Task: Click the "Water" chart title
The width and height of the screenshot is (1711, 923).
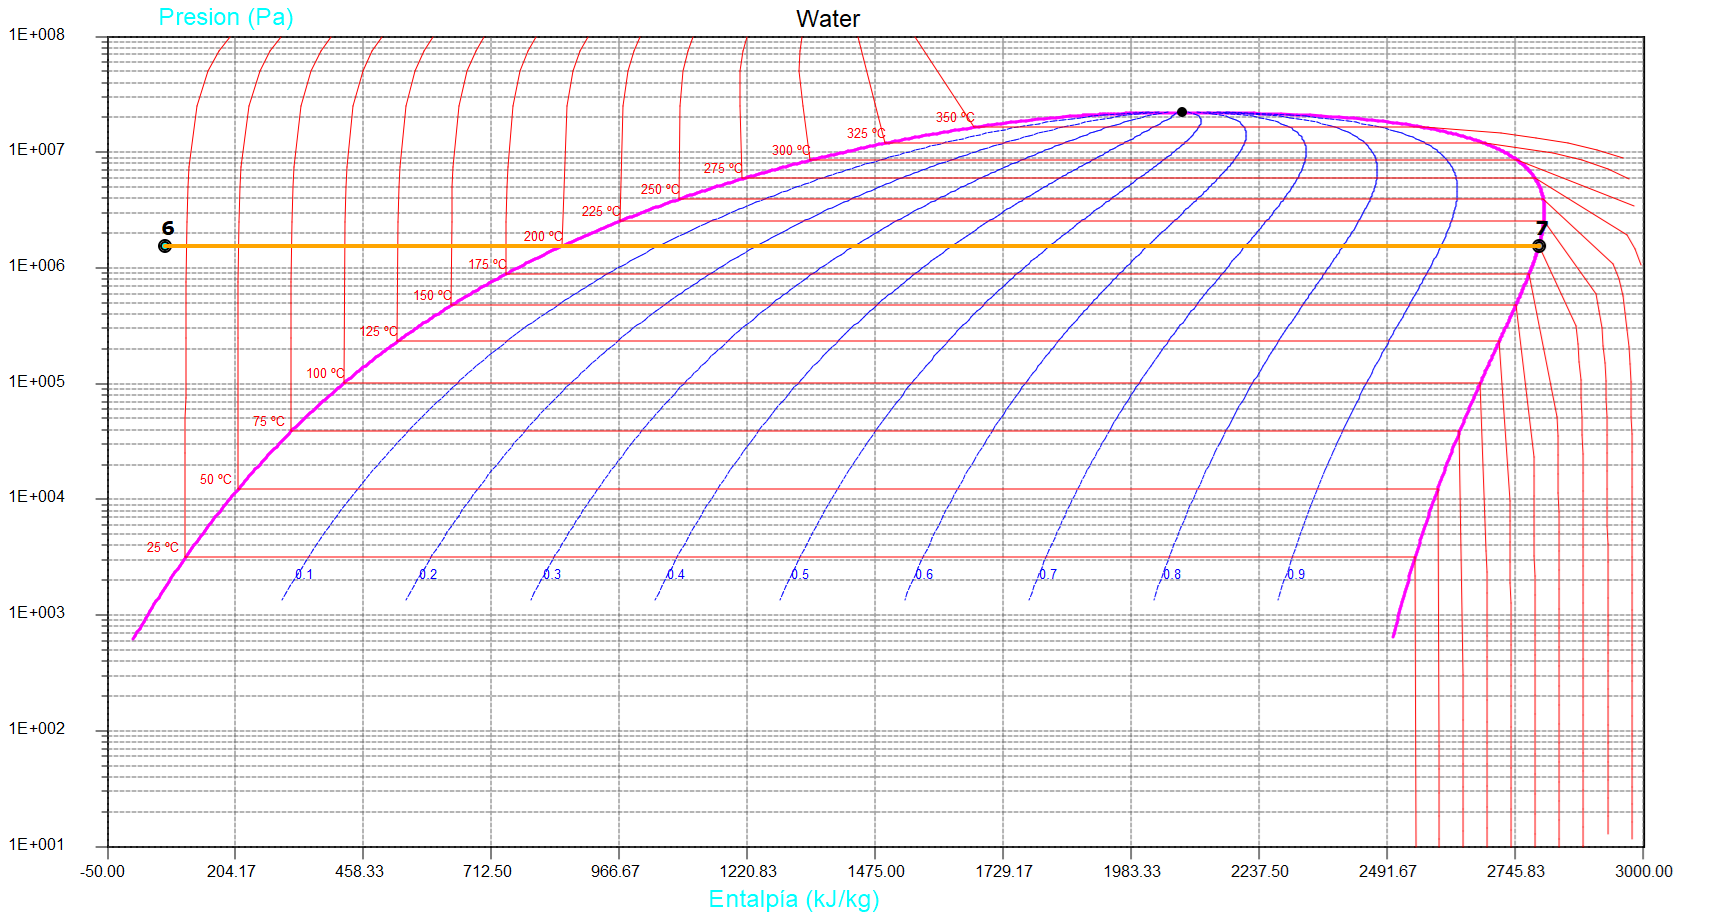Action: [x=827, y=19]
